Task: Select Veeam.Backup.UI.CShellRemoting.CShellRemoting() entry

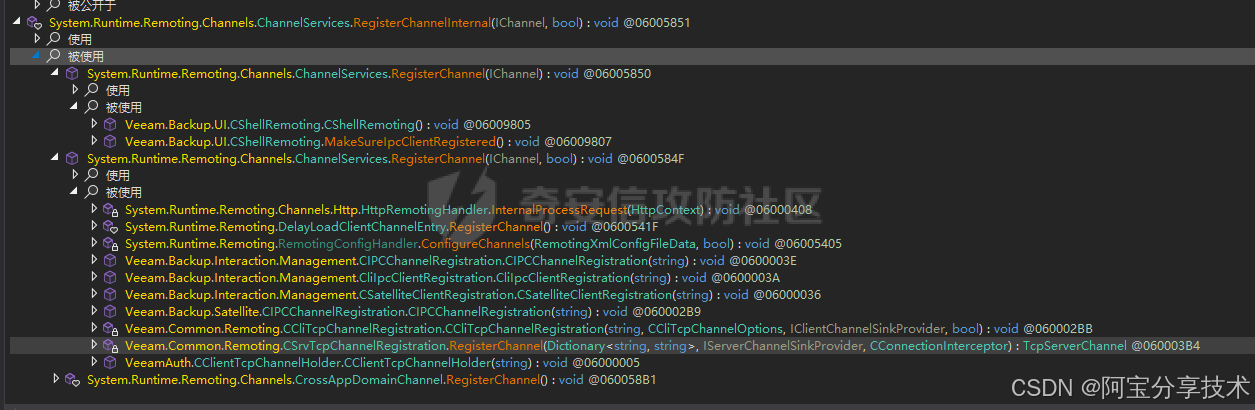Action: tap(328, 124)
